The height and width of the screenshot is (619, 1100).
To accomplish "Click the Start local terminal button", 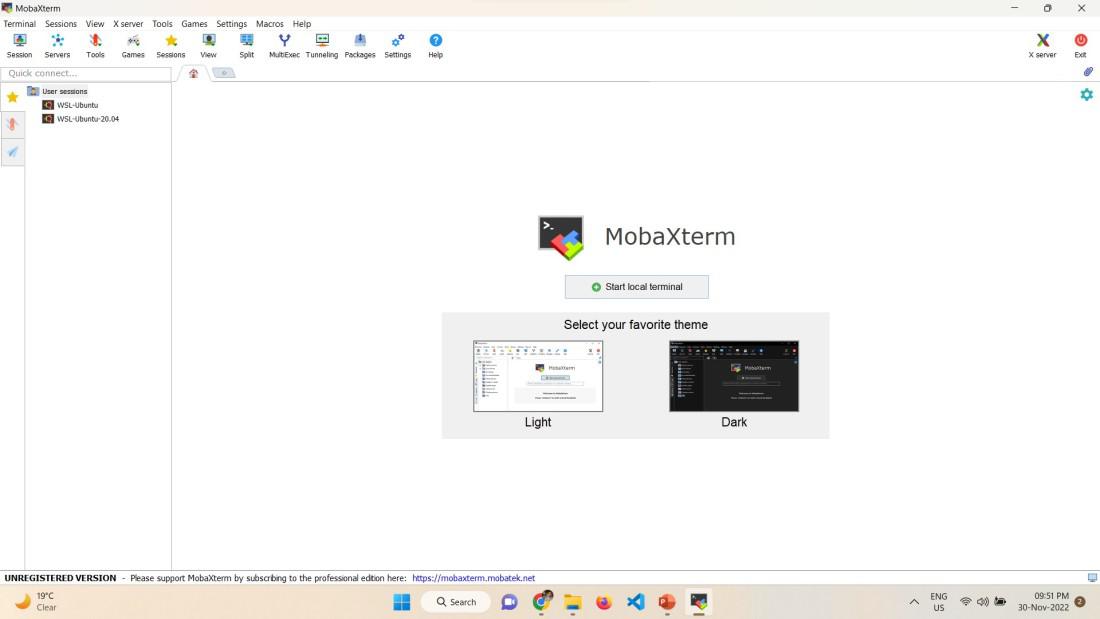I will pyautogui.click(x=636, y=286).
